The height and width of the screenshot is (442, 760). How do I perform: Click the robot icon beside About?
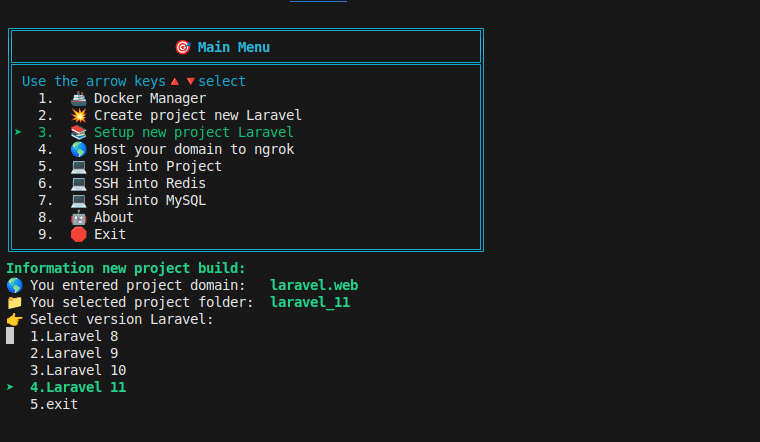coord(79,217)
